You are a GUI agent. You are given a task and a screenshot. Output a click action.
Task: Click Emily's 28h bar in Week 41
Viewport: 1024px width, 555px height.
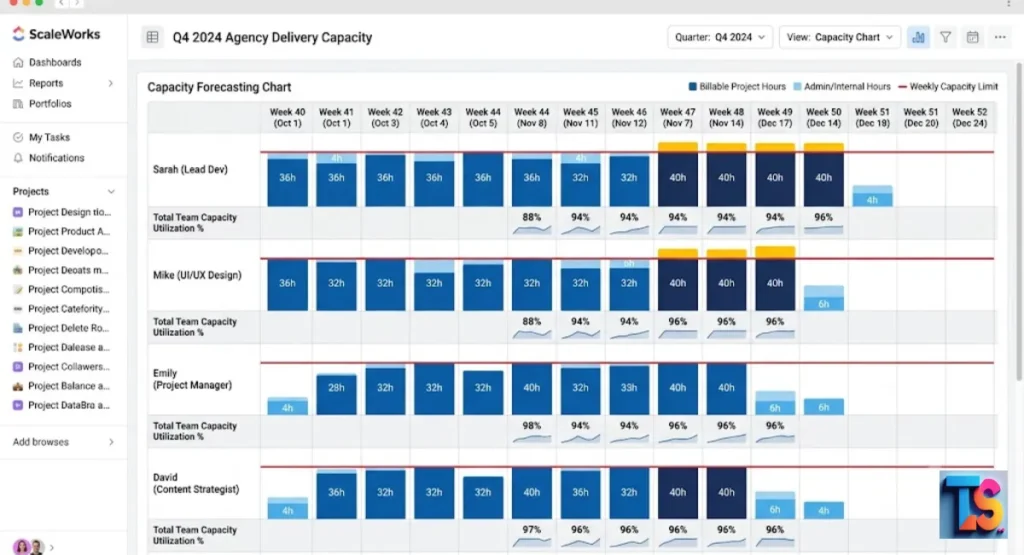click(336, 394)
